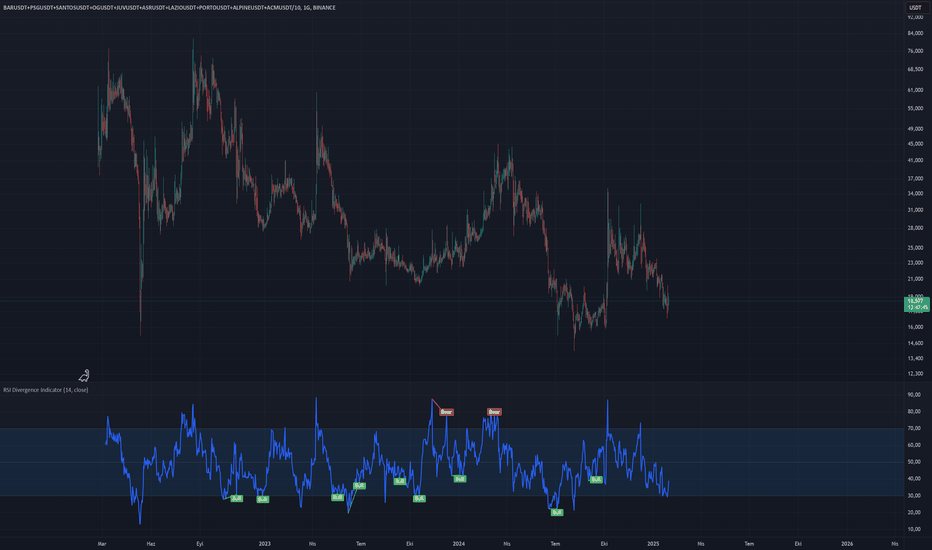Click the 16,000 price axis value
Image resolution: width=932 pixels, height=550 pixels.
[915, 327]
